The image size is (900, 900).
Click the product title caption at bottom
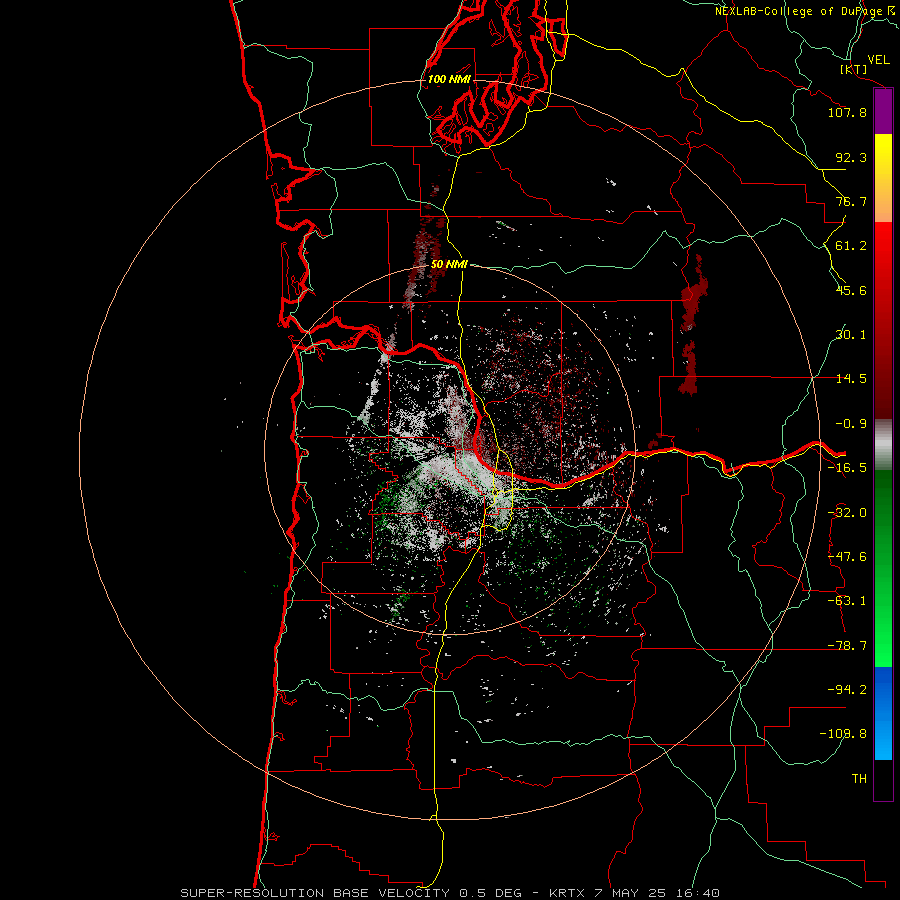pos(449,893)
